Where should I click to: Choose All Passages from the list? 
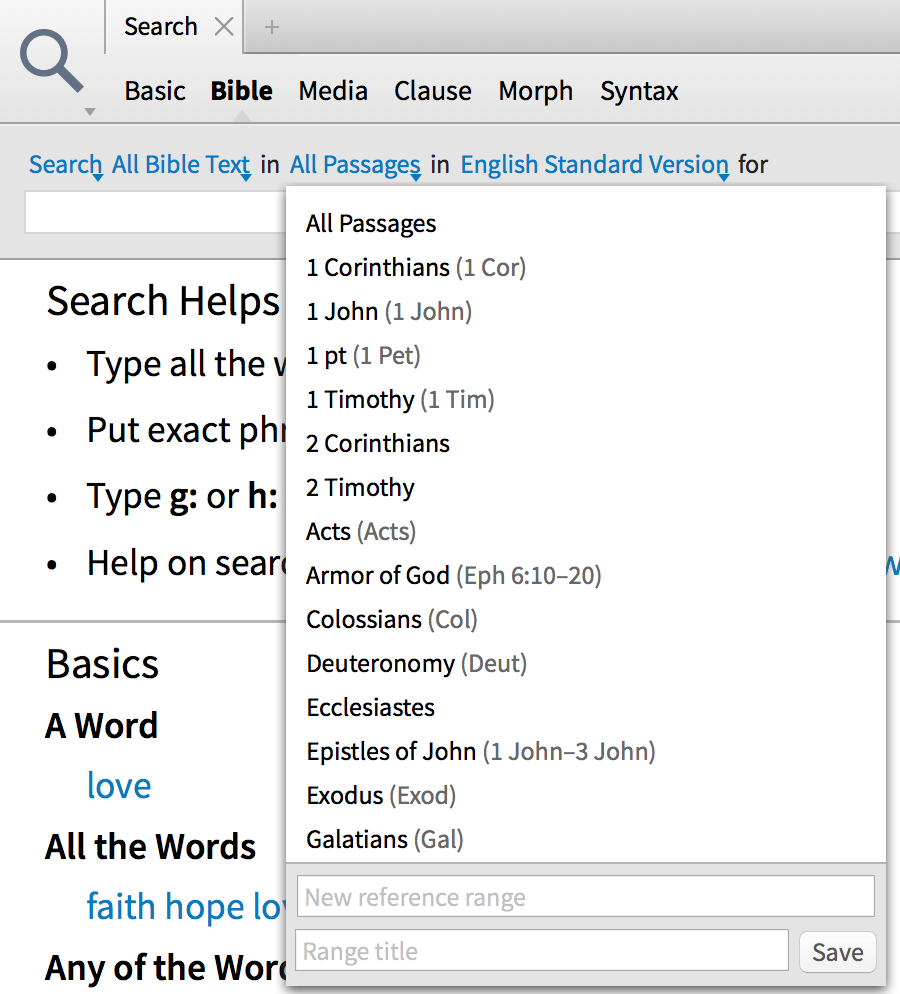tap(371, 223)
